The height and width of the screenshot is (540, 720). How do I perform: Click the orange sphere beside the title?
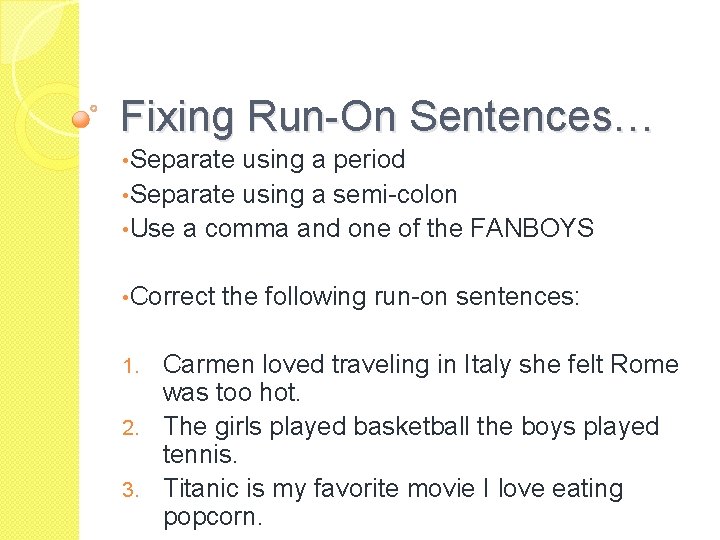81,119
